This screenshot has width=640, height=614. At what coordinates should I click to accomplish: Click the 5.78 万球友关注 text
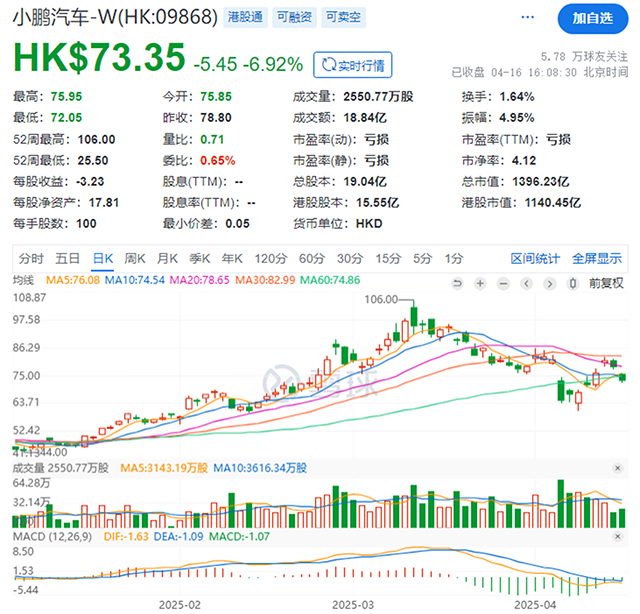pos(584,56)
